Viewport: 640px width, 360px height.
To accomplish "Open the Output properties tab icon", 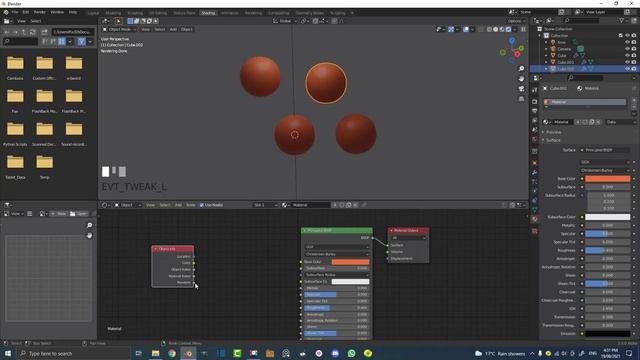I will tap(535, 111).
